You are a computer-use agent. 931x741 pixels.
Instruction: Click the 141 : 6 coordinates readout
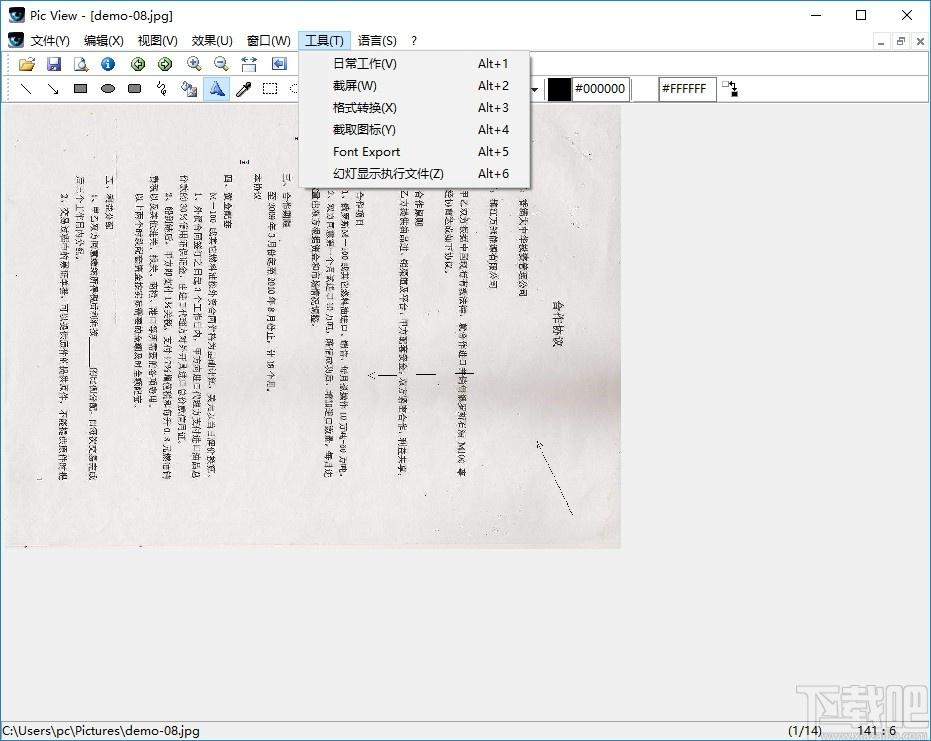tap(876, 730)
